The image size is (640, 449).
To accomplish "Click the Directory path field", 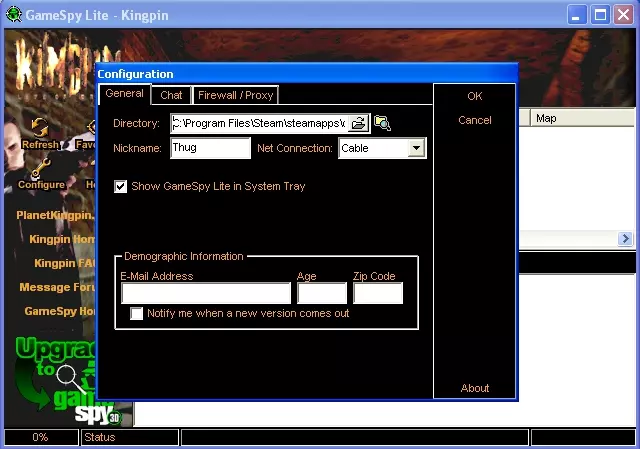I will tap(259, 123).
